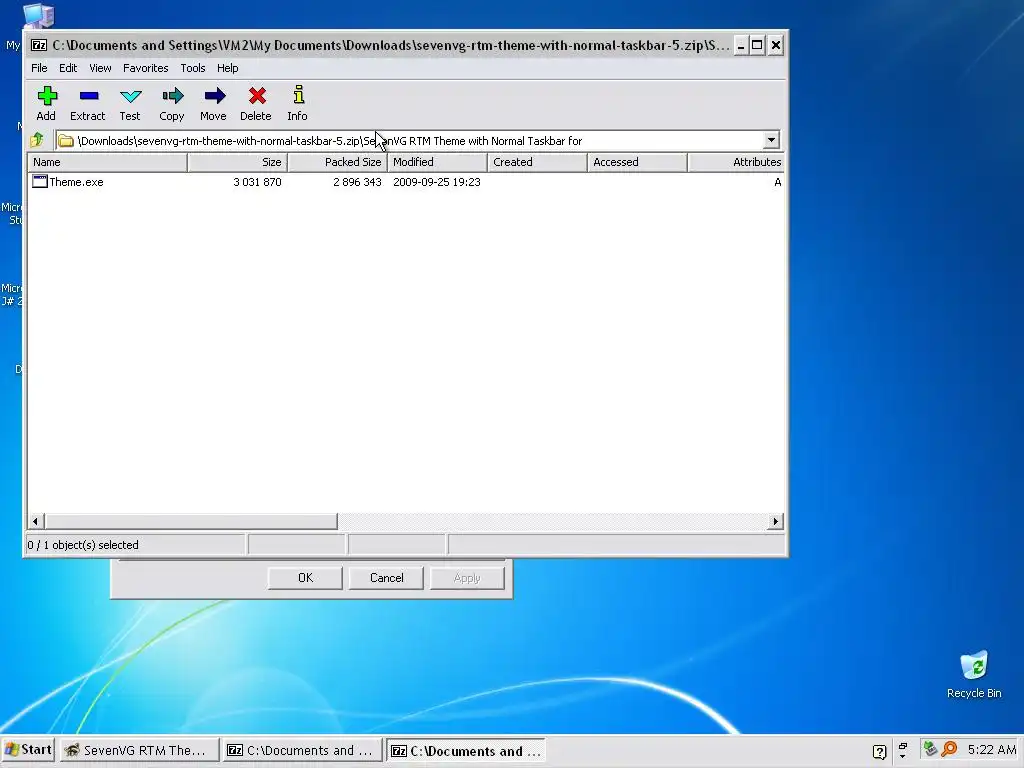Open the Start menu

coord(28,750)
